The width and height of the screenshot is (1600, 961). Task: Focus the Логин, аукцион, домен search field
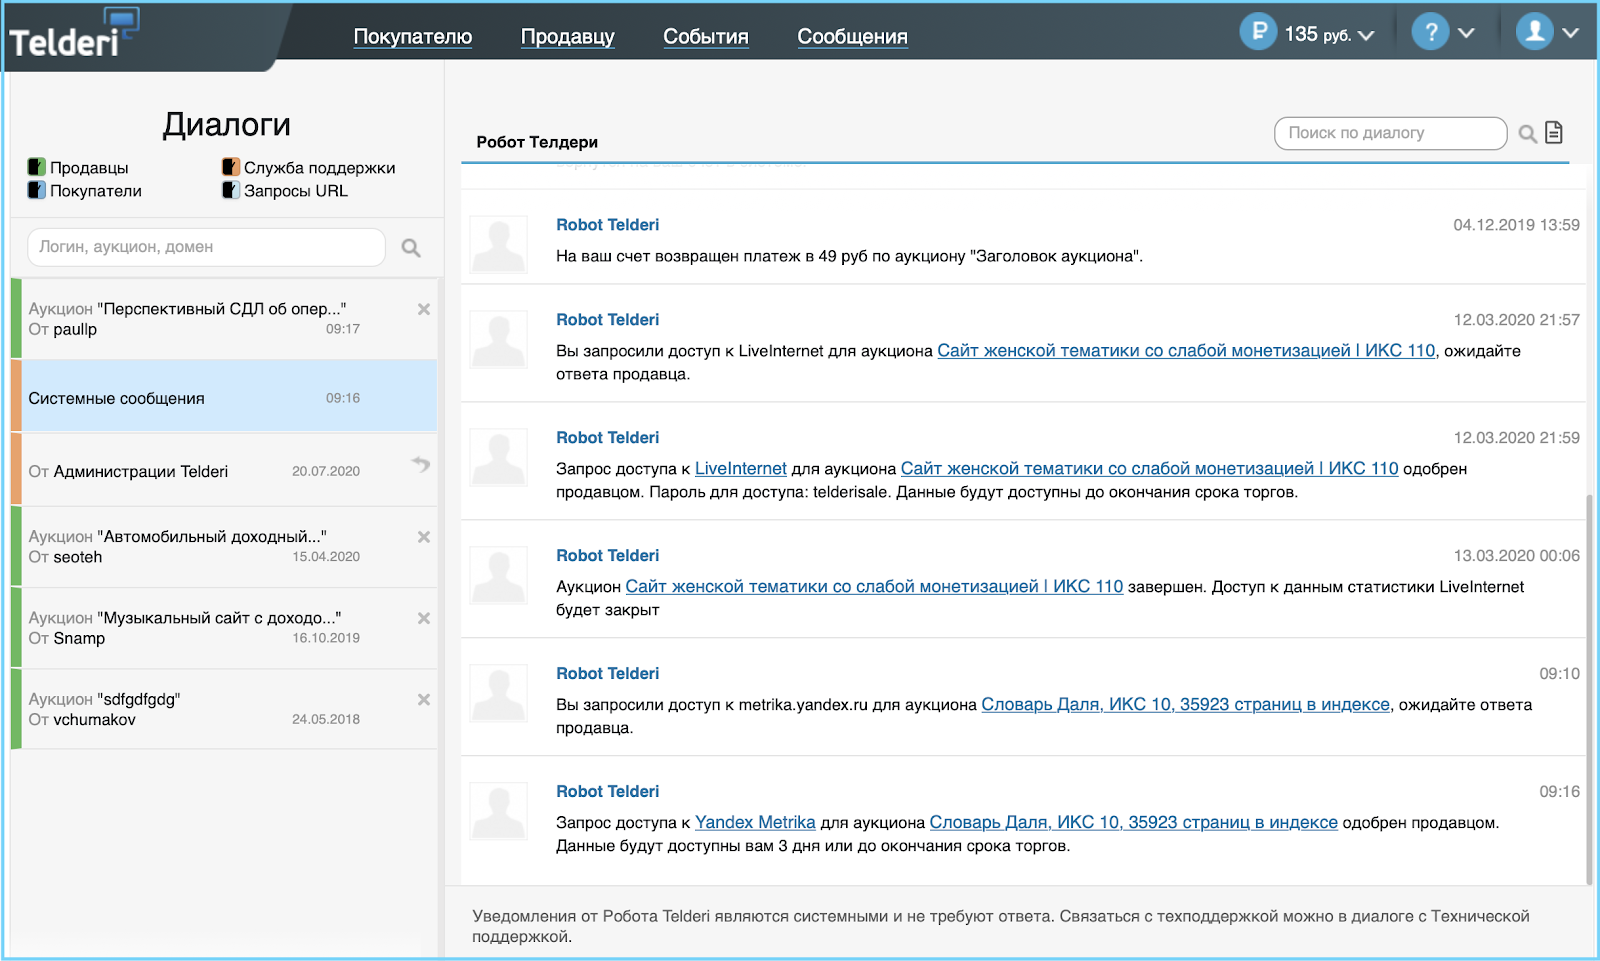tap(206, 247)
